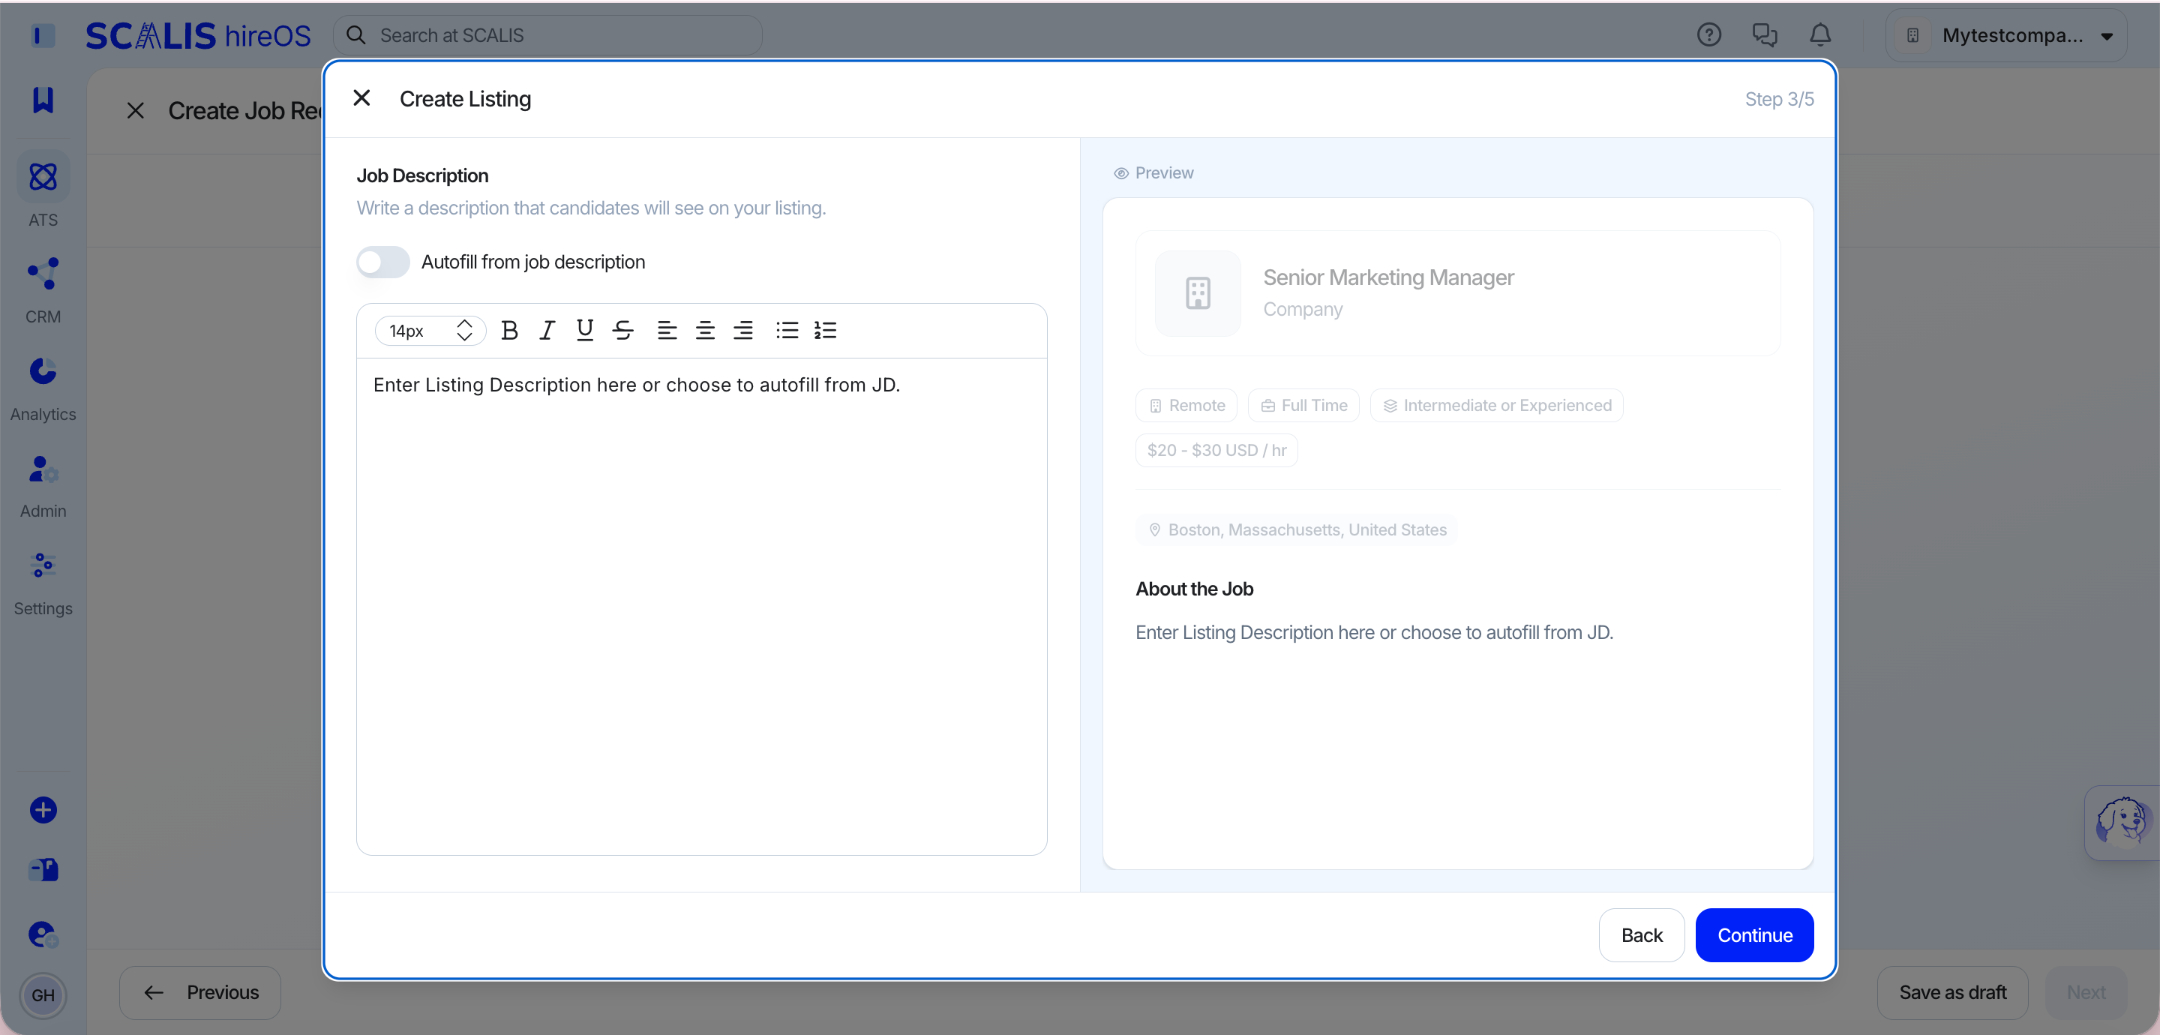This screenshot has height=1035, width=2160.
Task: Click inside the listing description text area
Action: 702,606
